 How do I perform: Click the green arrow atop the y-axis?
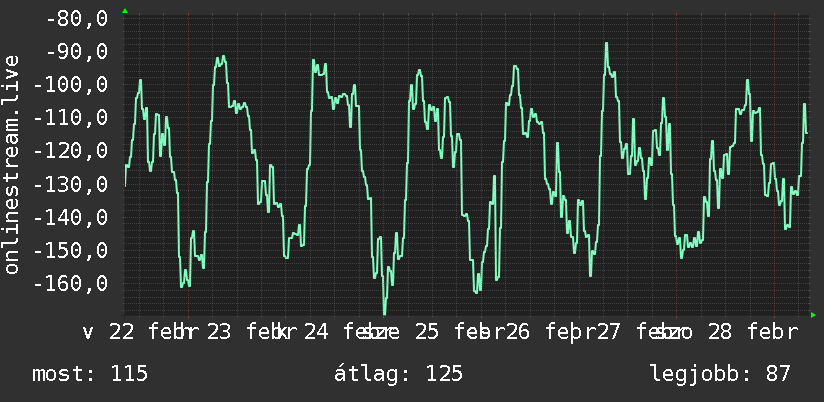click(x=125, y=11)
